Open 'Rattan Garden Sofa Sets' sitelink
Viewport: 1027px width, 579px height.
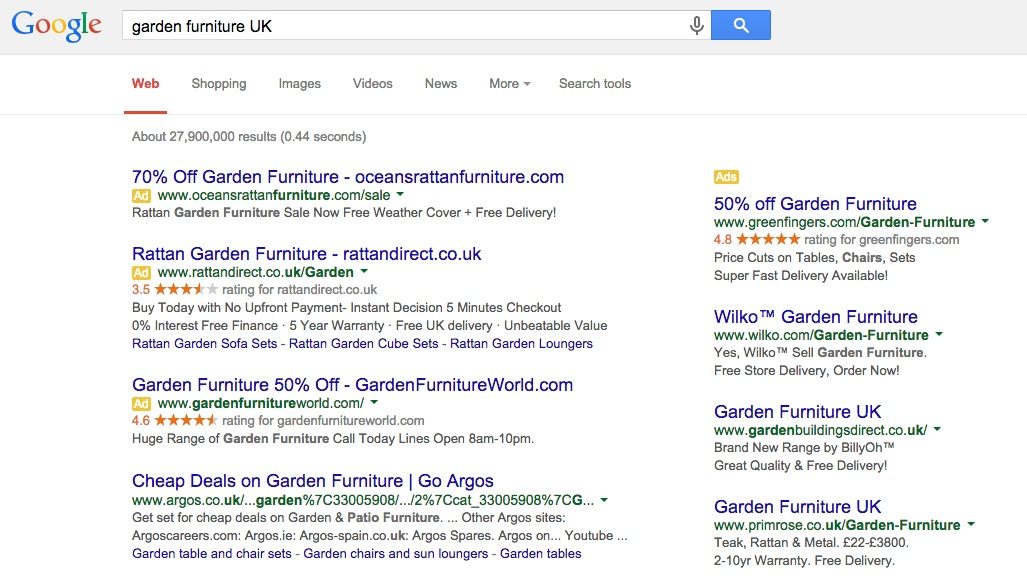click(204, 344)
